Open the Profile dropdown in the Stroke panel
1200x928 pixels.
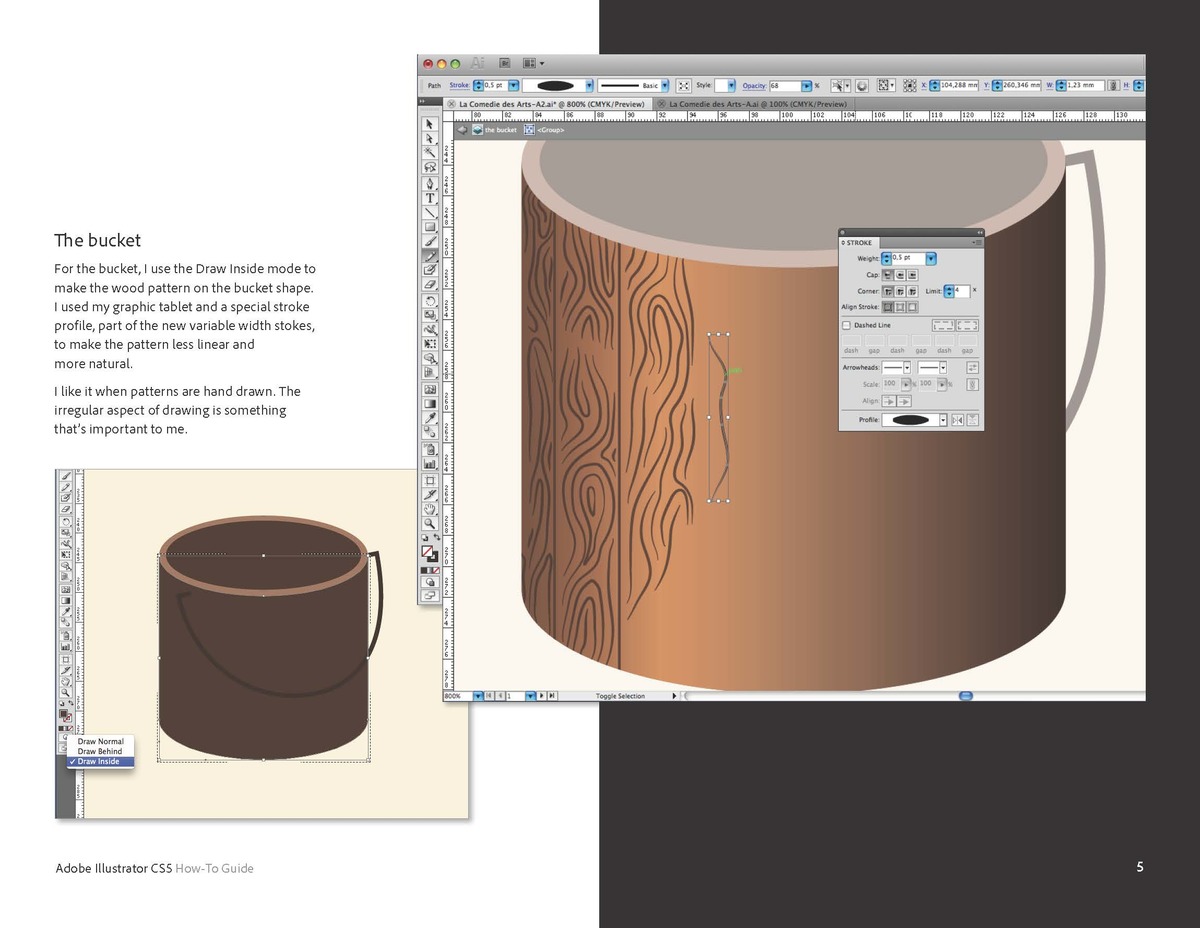942,420
